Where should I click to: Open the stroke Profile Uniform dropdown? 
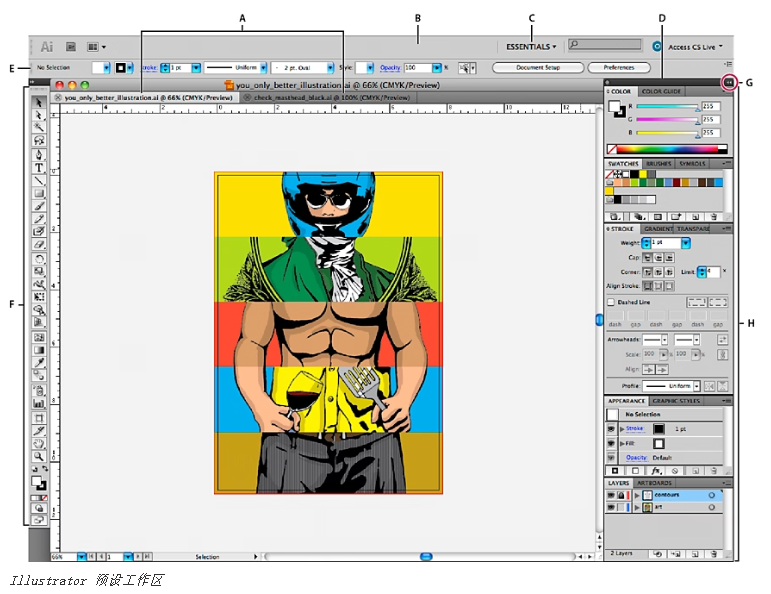682,385
